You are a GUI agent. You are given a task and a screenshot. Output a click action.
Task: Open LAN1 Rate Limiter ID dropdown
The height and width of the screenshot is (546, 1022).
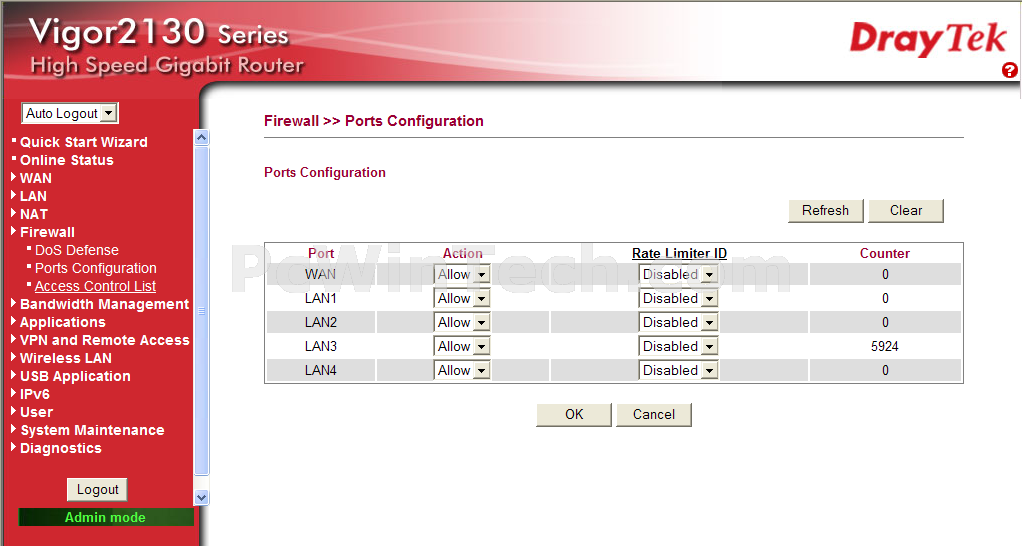coord(679,298)
